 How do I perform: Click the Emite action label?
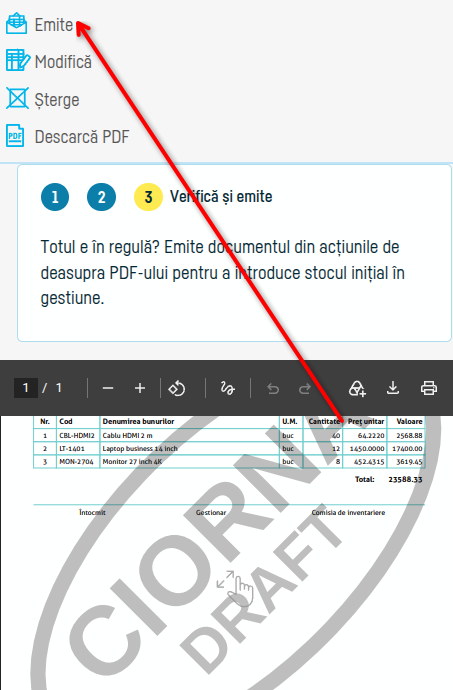(x=54, y=25)
